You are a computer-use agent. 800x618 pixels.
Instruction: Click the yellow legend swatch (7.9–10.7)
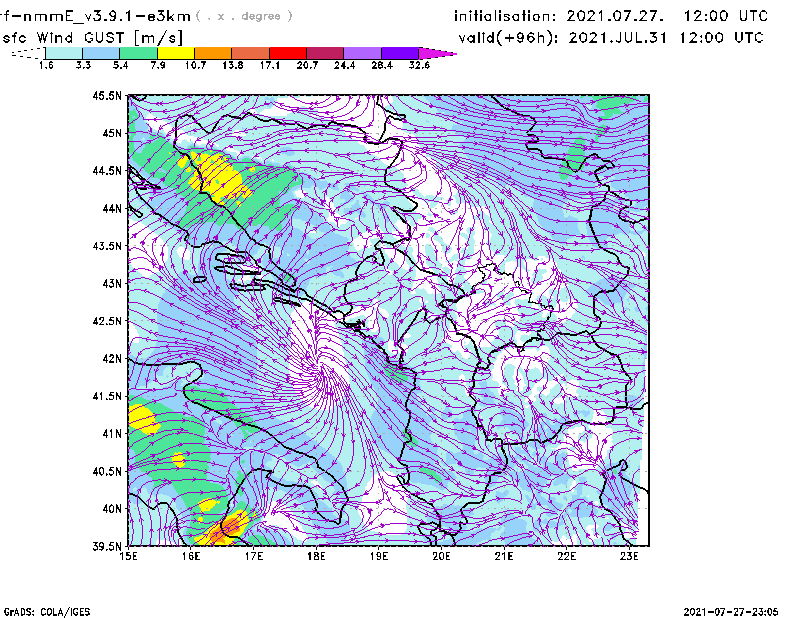(176, 53)
